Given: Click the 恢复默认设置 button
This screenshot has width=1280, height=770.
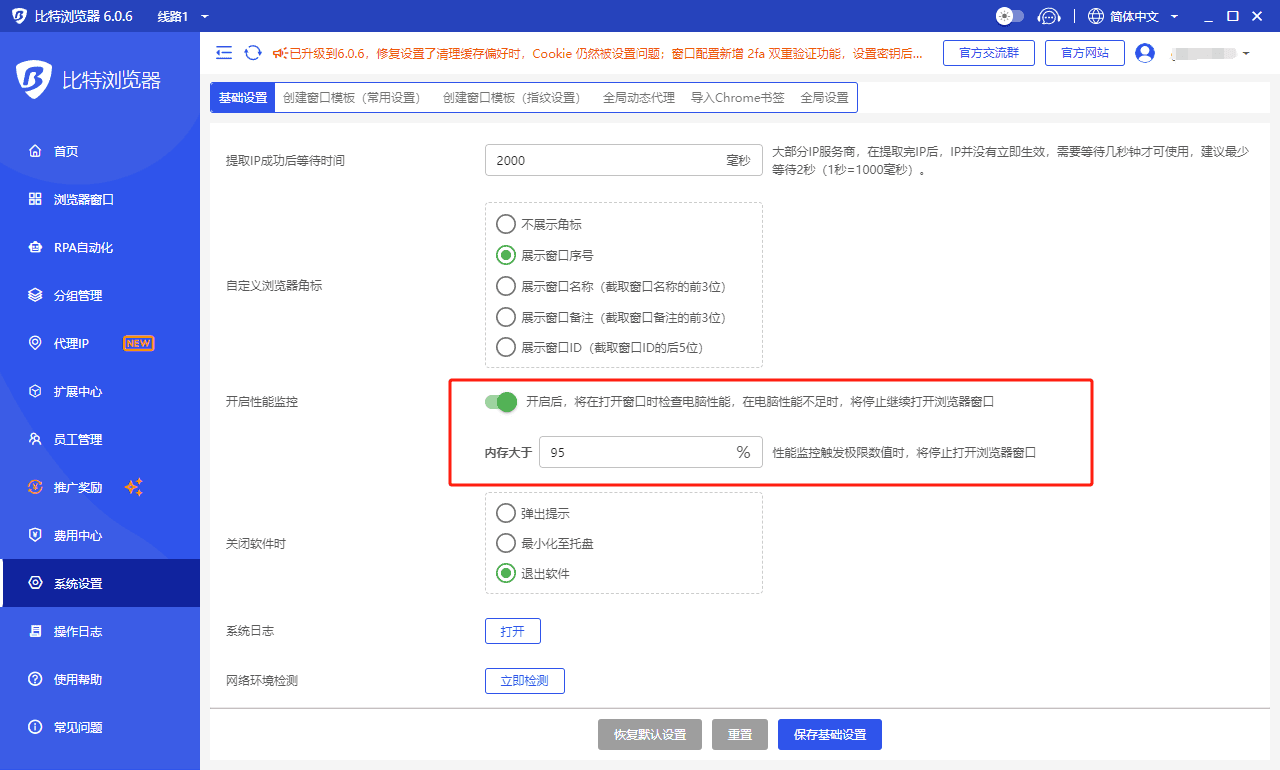Looking at the screenshot, I should point(650,734).
